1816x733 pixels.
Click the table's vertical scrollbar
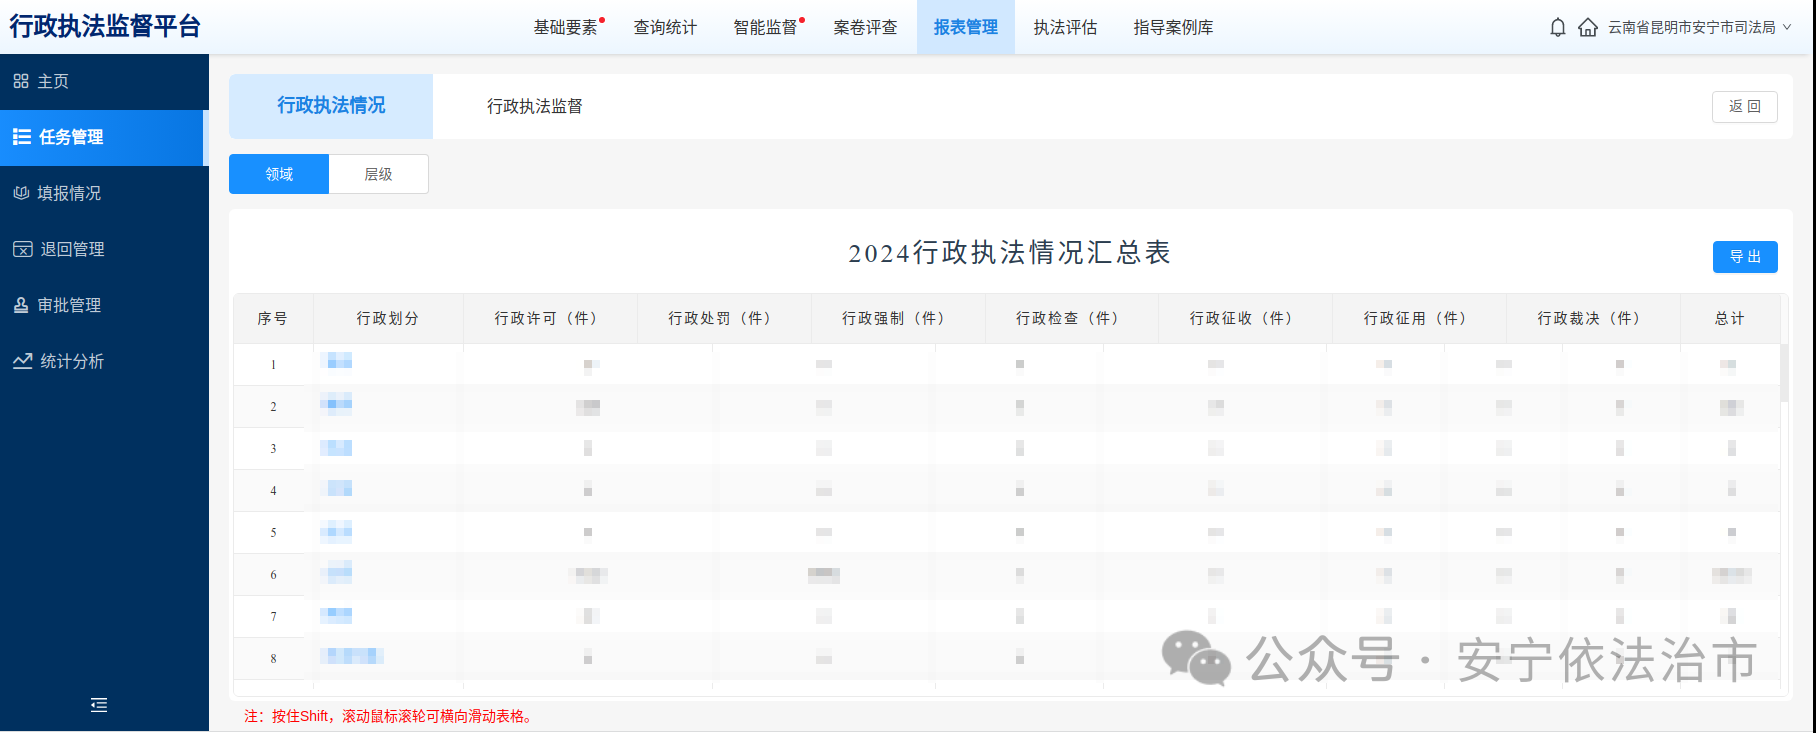[x=1784, y=373]
